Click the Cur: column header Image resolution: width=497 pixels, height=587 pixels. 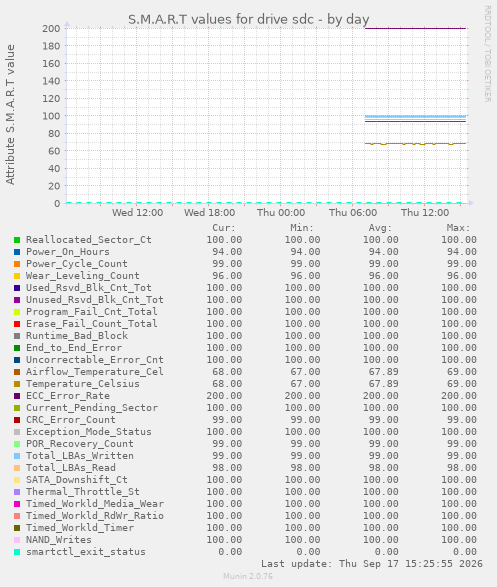[224, 228]
